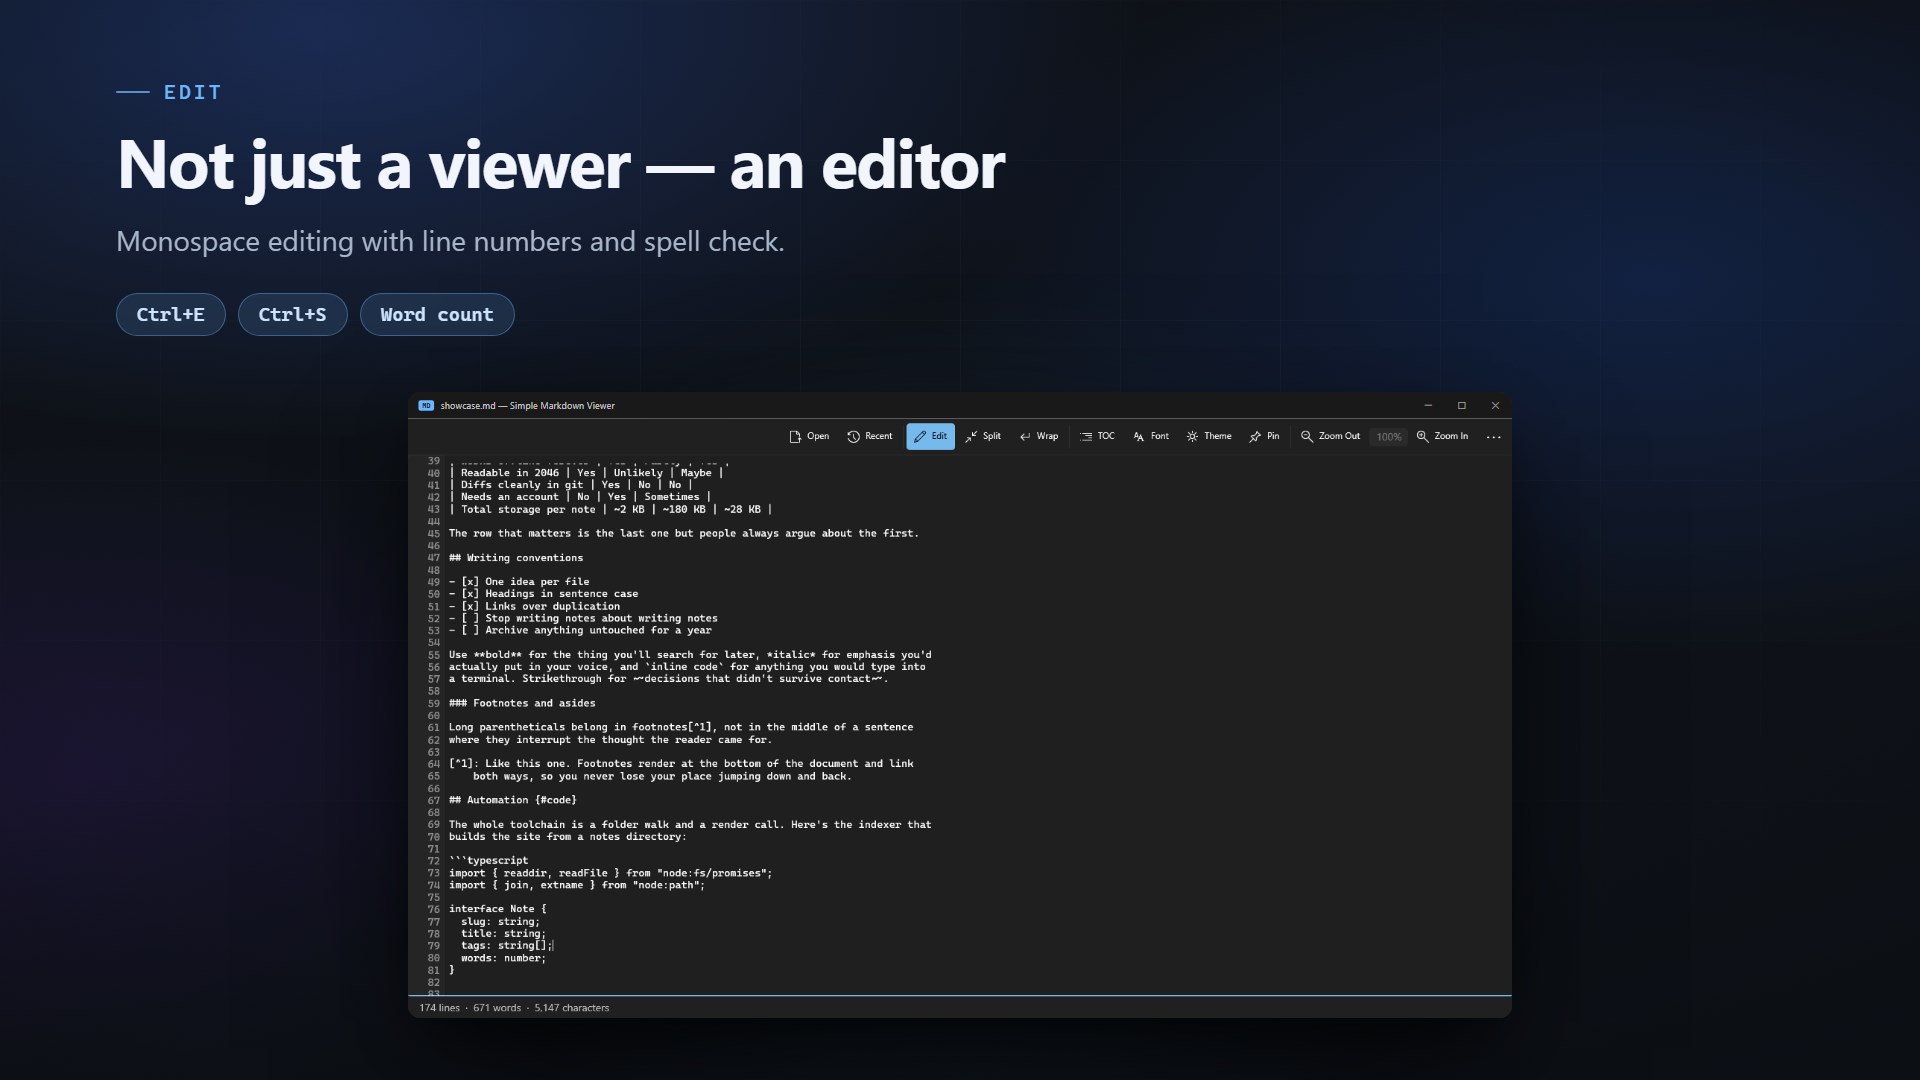Click the '## Writing conventions' heading line
This screenshot has height=1080, width=1920.
(516, 558)
